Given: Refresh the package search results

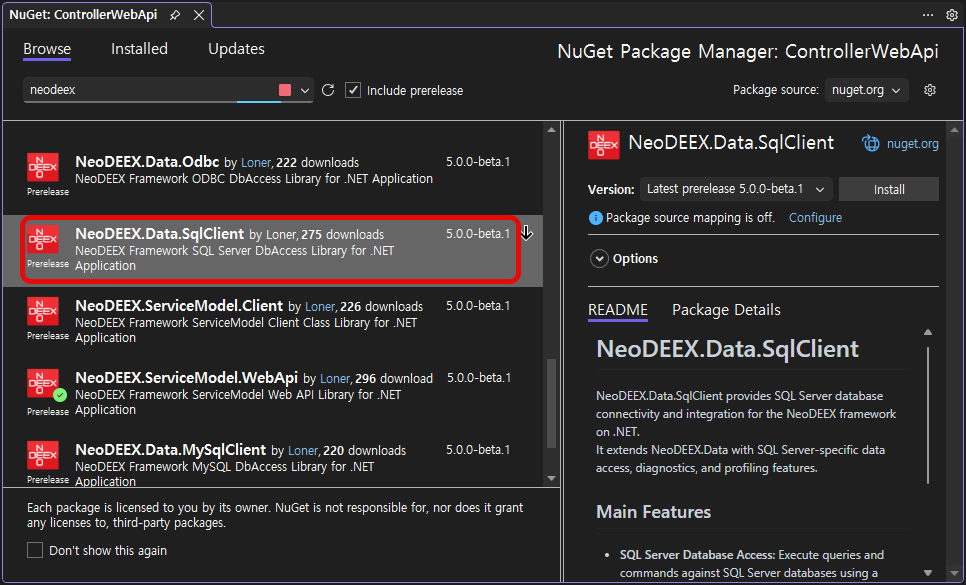Looking at the screenshot, I should point(328,90).
